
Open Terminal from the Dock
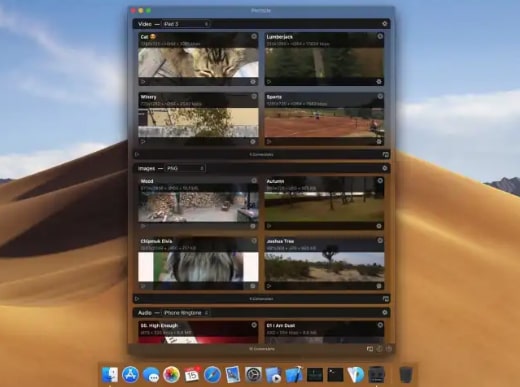pyautogui.click(x=335, y=375)
